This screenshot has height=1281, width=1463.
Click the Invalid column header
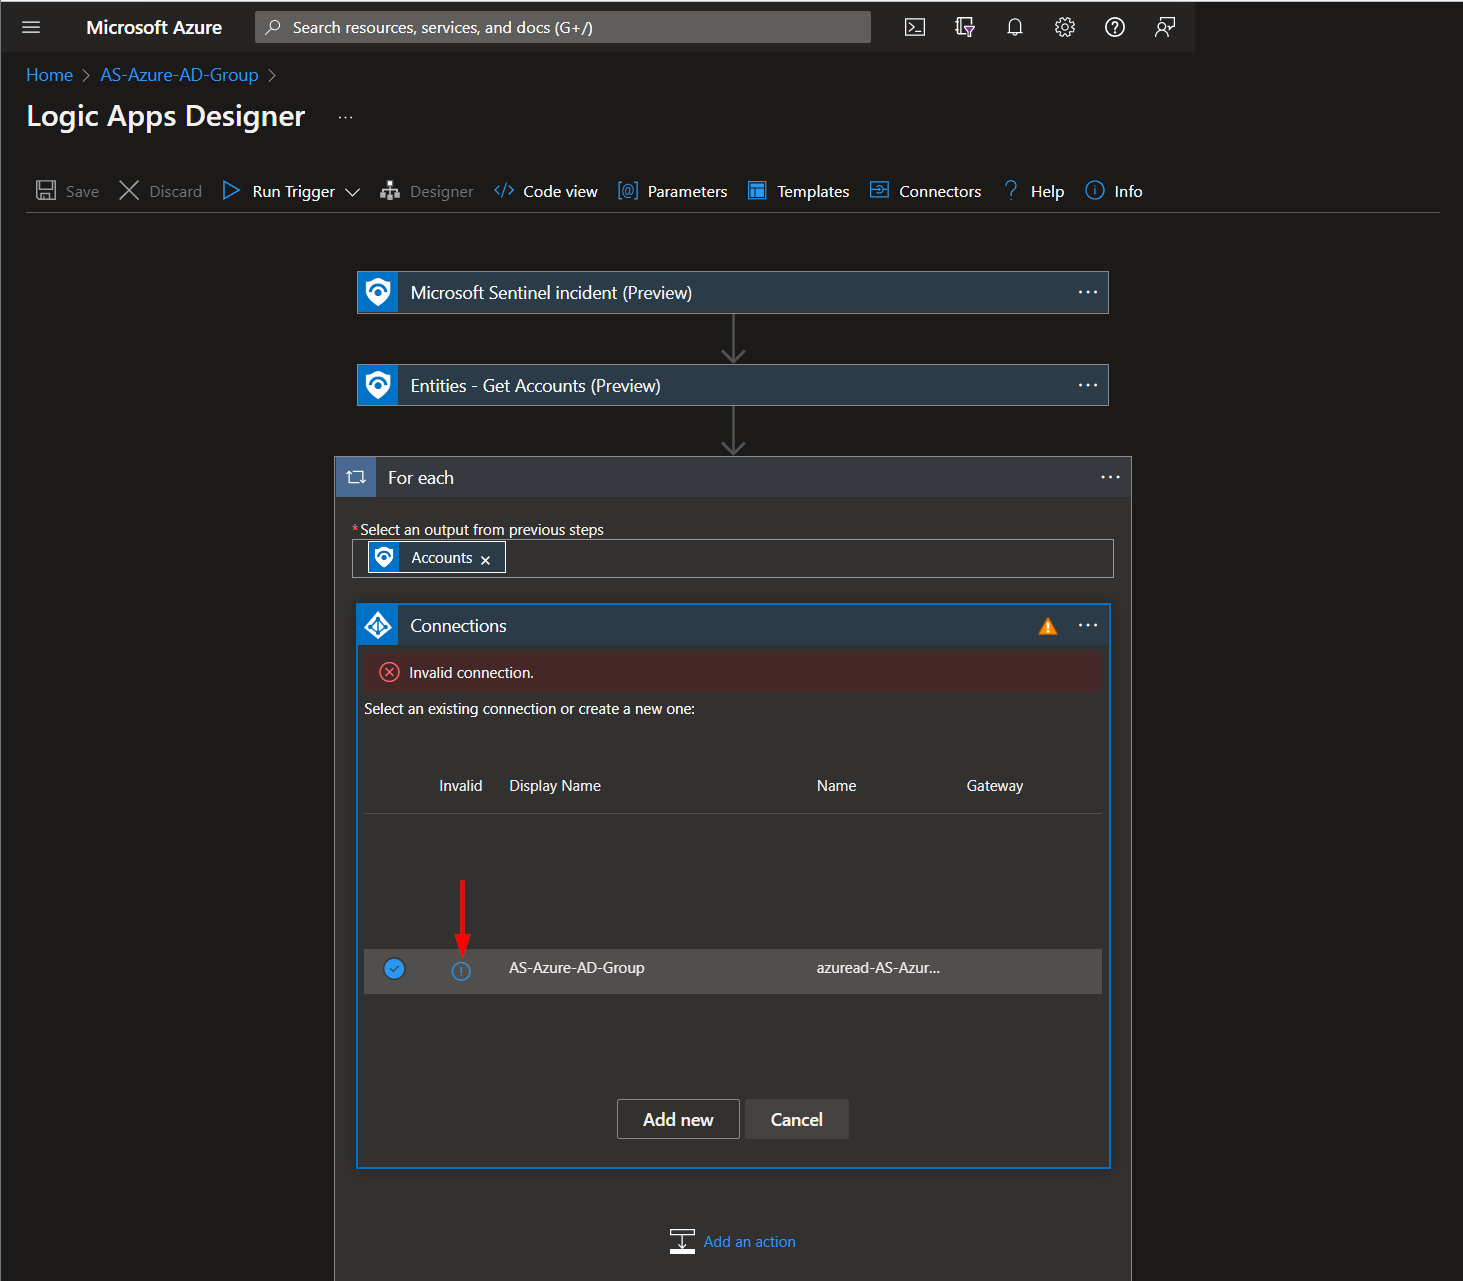pos(461,786)
